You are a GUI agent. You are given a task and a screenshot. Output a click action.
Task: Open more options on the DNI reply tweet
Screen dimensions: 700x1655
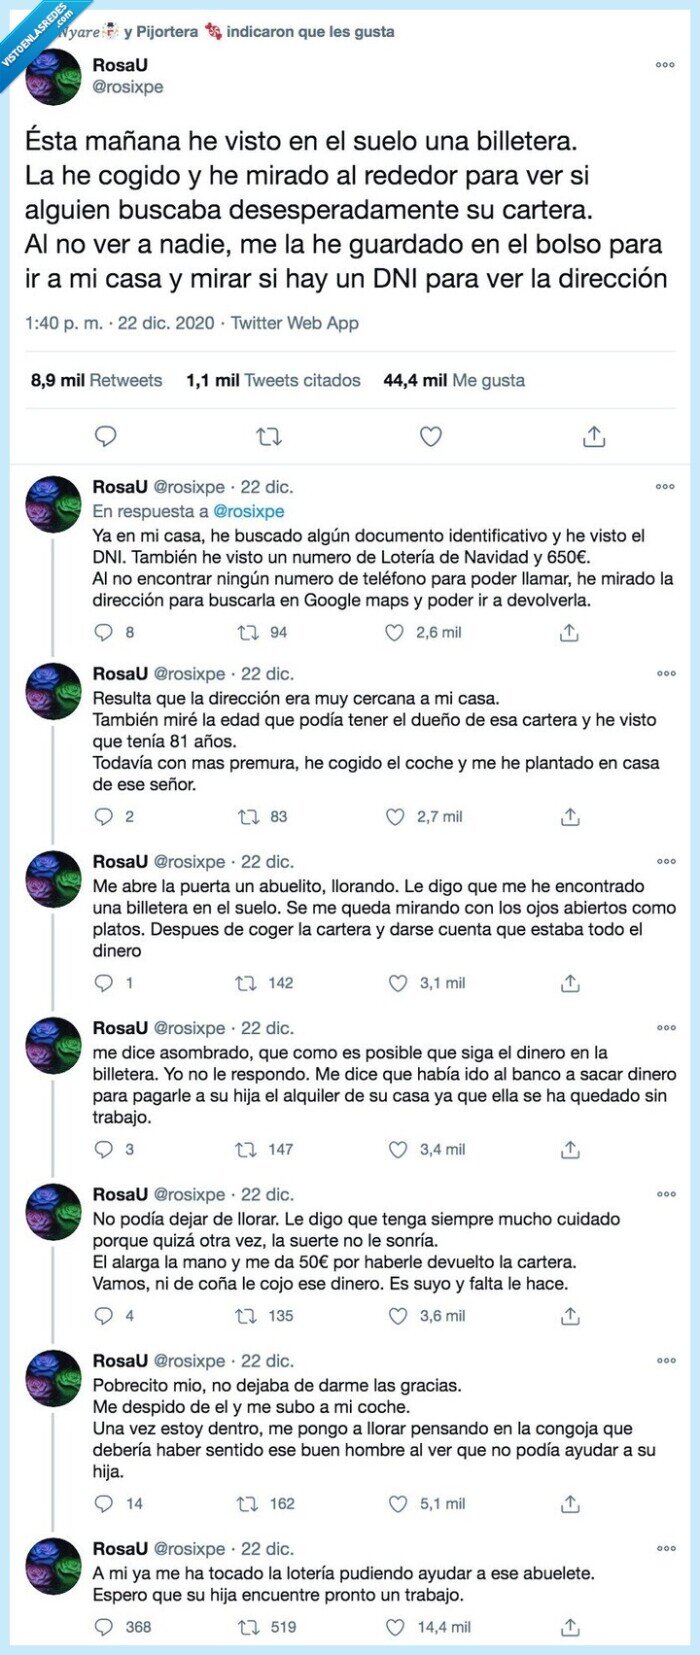point(663,485)
